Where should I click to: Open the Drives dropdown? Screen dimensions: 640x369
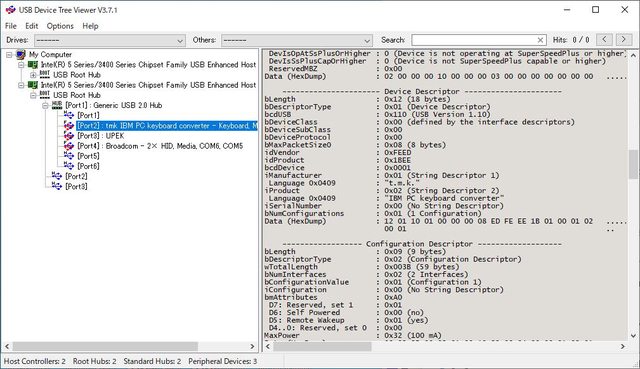click(110, 40)
